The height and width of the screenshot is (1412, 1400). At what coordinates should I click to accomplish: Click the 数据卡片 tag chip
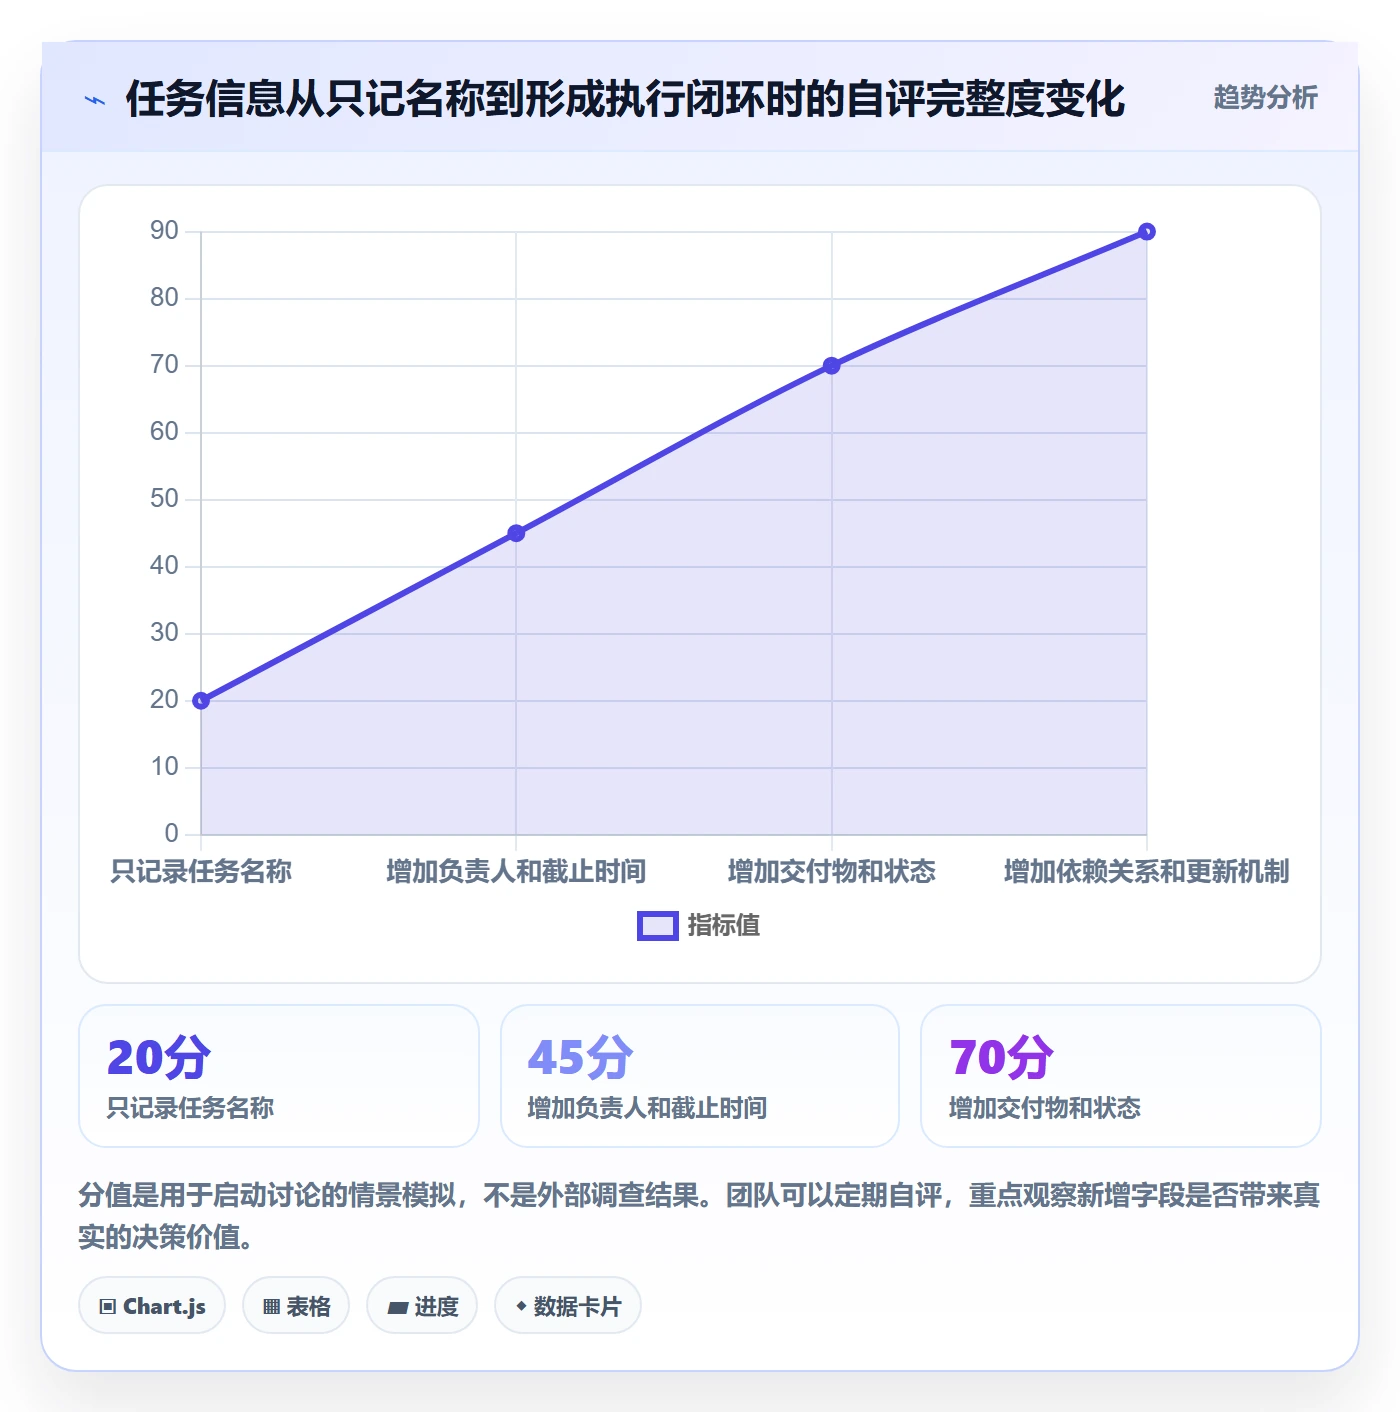tap(568, 1305)
